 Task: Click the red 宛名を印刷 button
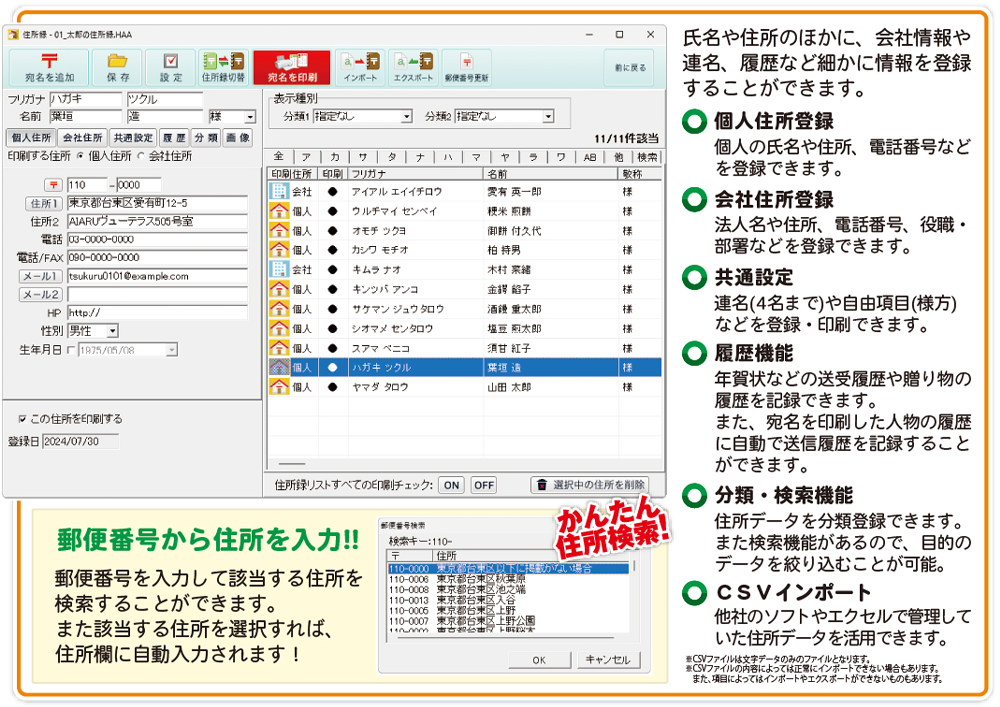[x=291, y=67]
